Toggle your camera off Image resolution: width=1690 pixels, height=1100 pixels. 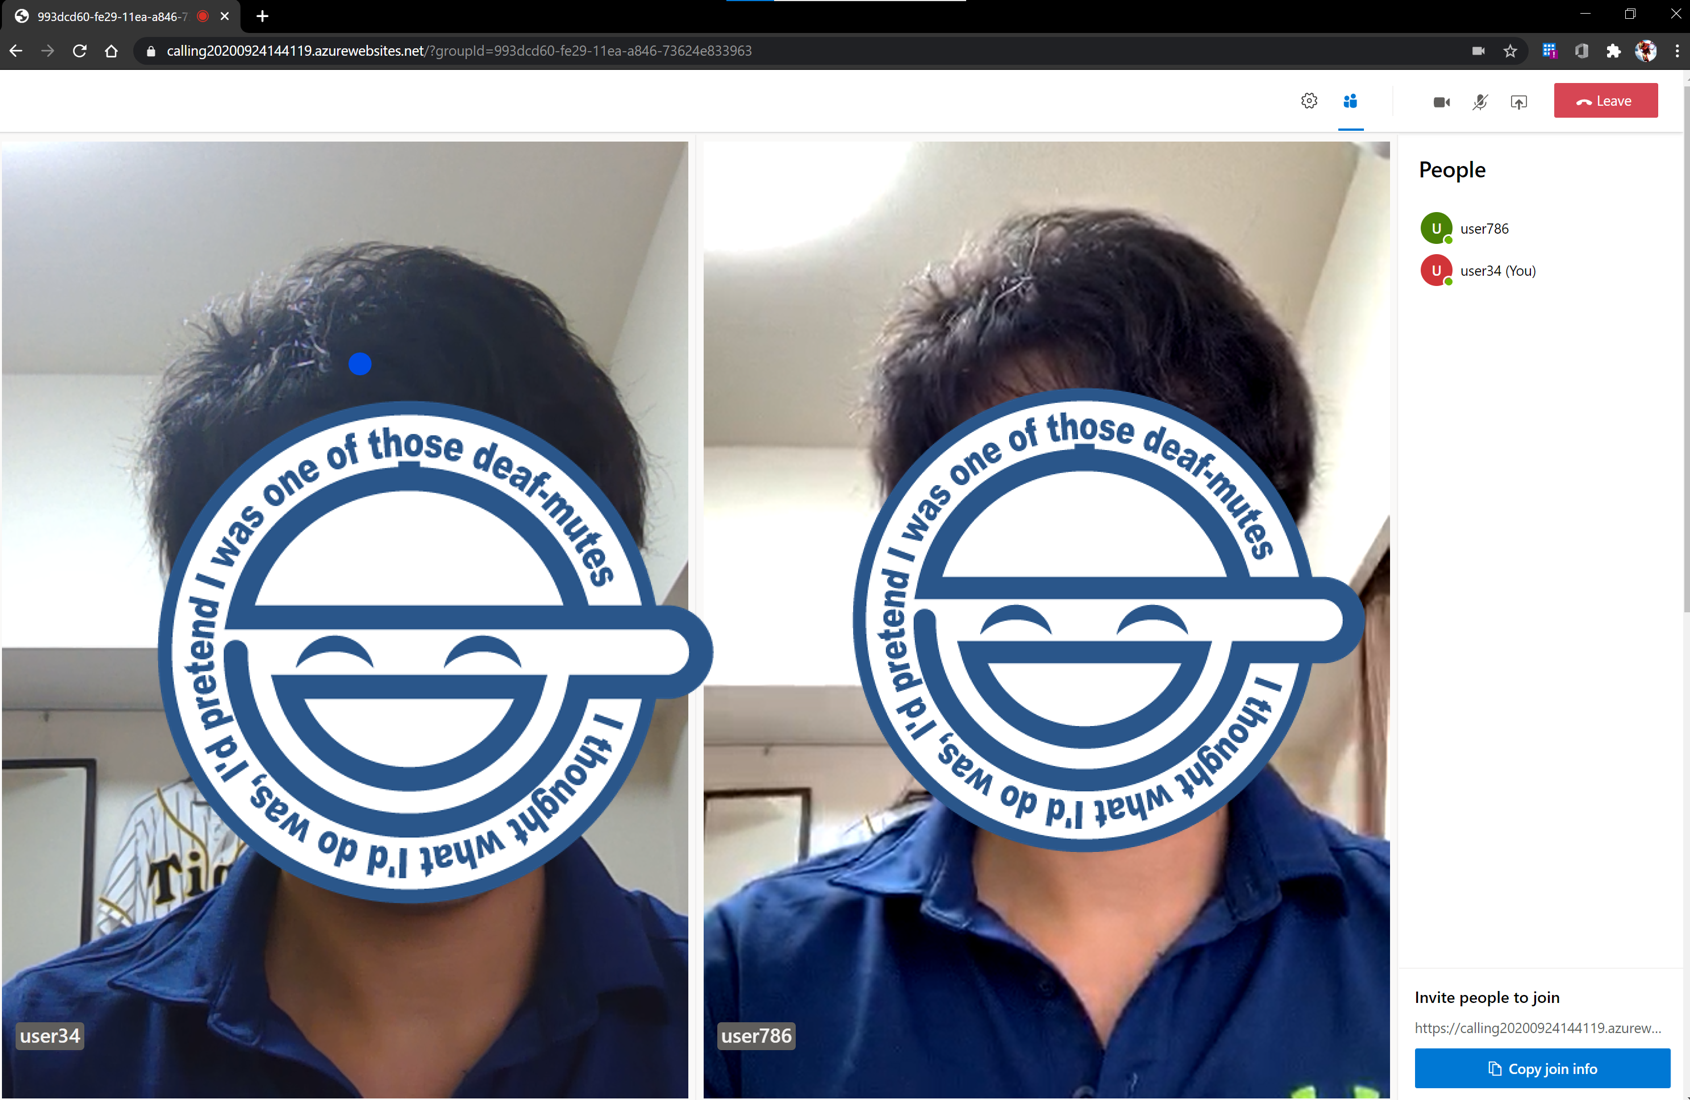coord(1441,101)
